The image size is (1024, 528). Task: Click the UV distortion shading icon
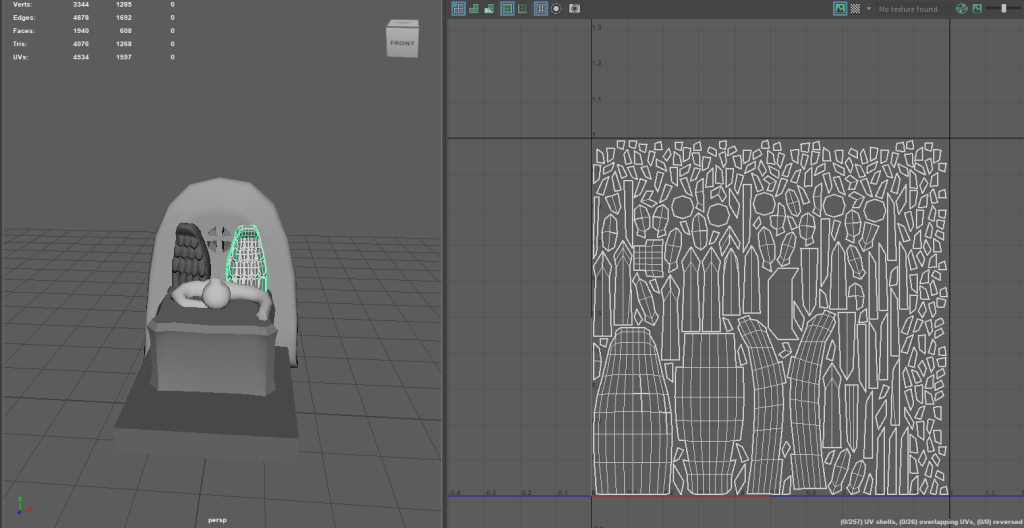(489, 8)
